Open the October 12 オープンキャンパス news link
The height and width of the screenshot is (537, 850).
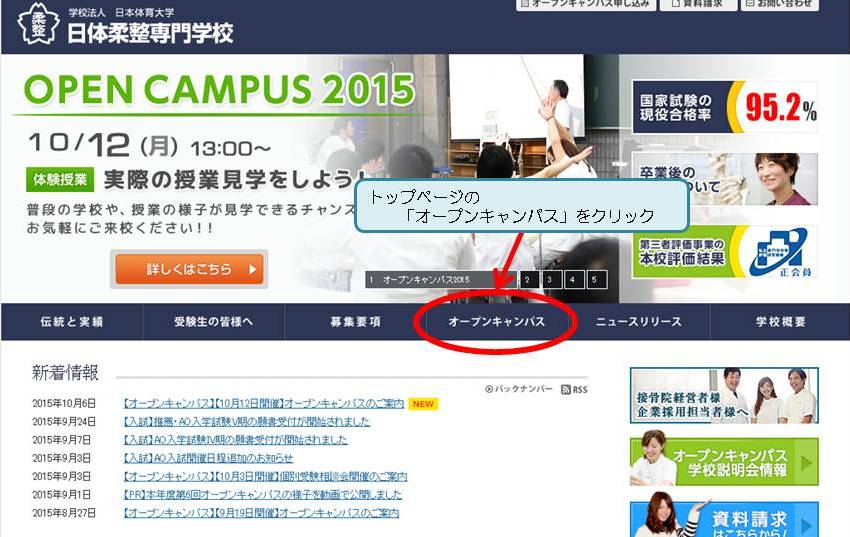[264, 404]
